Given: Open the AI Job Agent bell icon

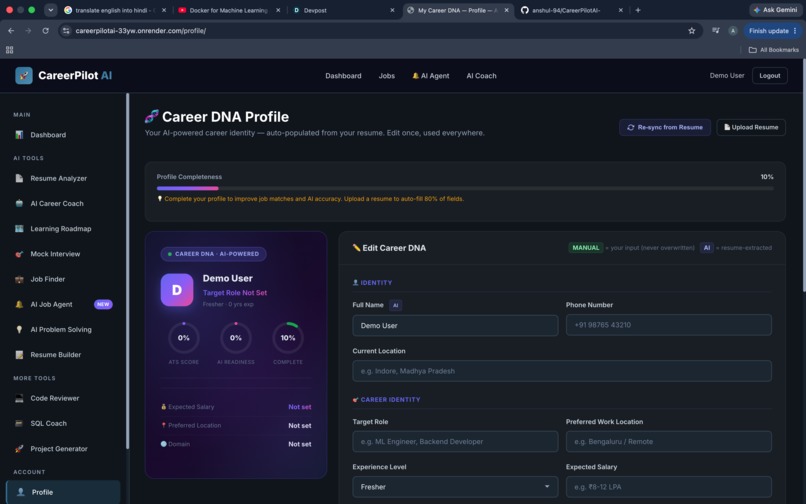Looking at the screenshot, I should pos(19,304).
